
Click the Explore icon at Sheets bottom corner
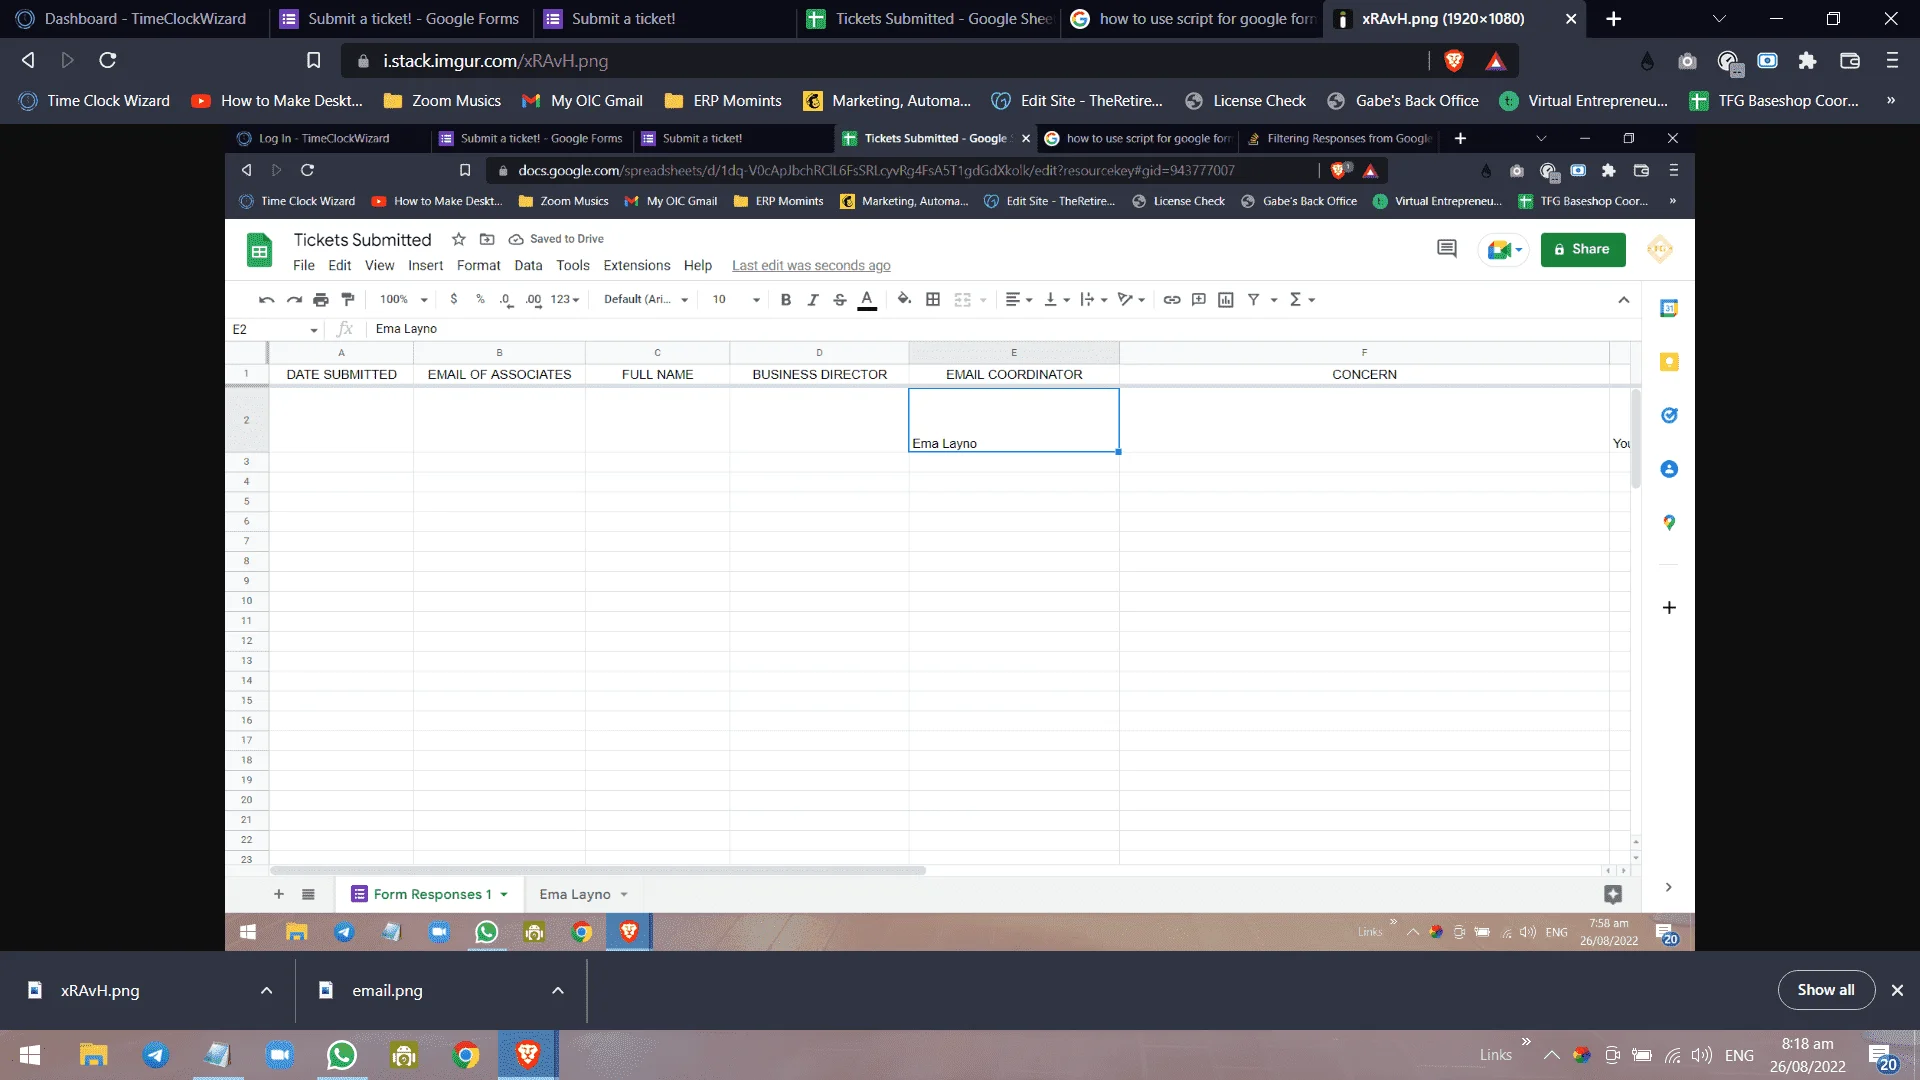(x=1613, y=895)
